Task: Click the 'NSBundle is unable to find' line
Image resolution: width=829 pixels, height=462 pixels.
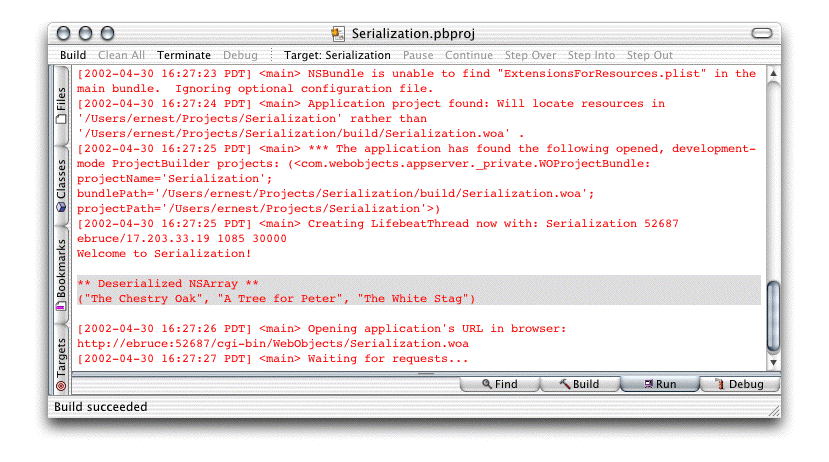Action: tap(417, 73)
